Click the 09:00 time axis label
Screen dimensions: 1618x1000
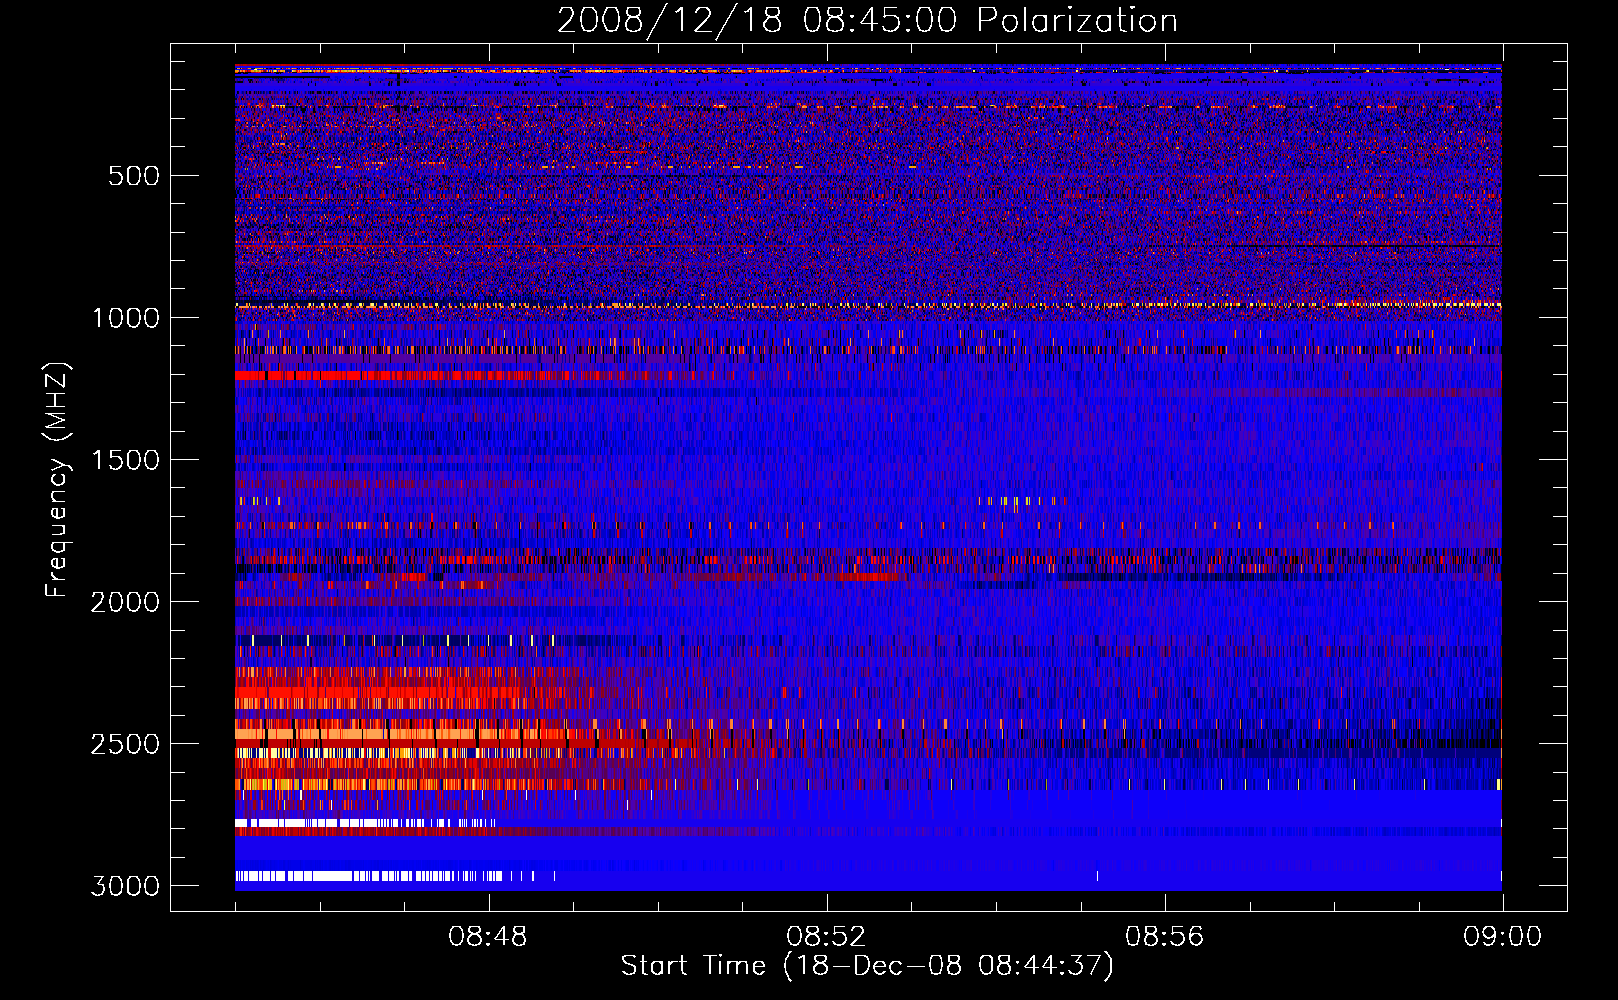[1502, 937]
